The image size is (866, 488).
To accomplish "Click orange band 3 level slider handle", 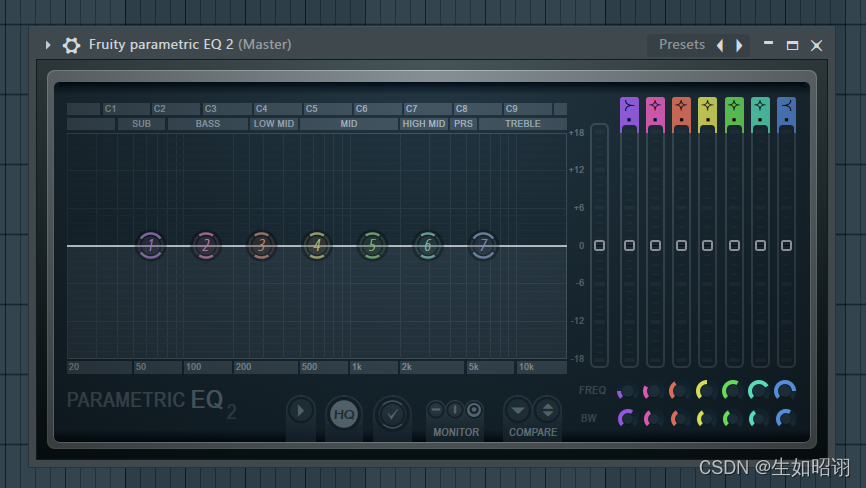I will click(682, 245).
